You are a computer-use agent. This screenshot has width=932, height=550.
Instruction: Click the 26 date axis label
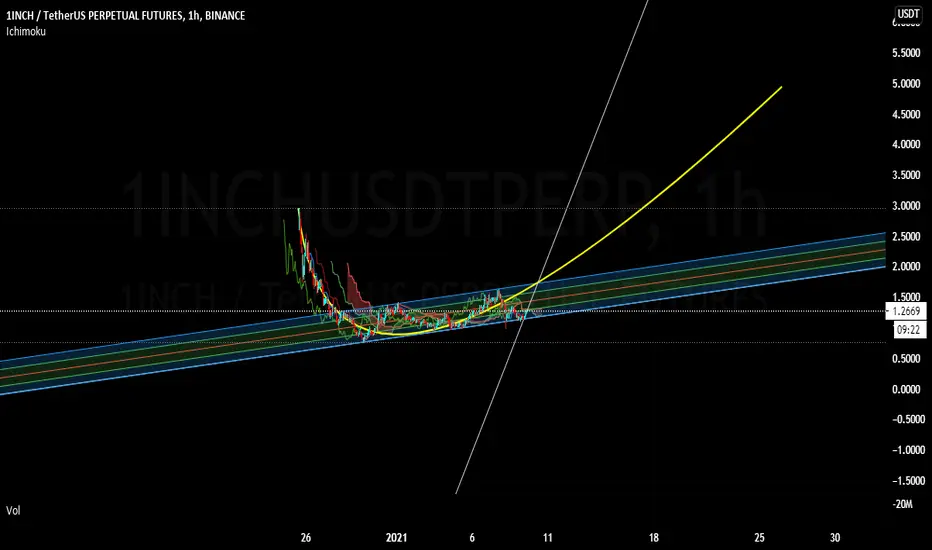[306, 538]
